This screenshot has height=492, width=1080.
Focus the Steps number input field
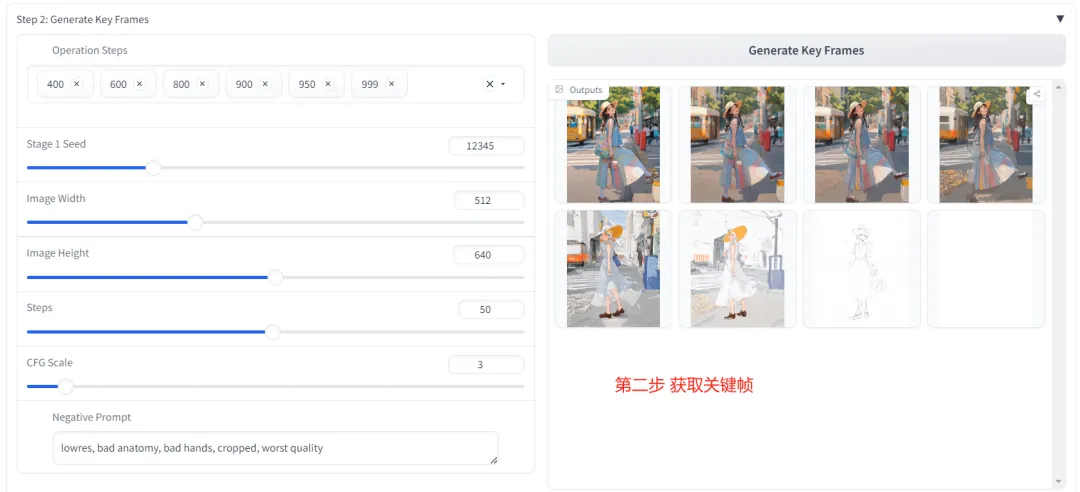[490, 309]
